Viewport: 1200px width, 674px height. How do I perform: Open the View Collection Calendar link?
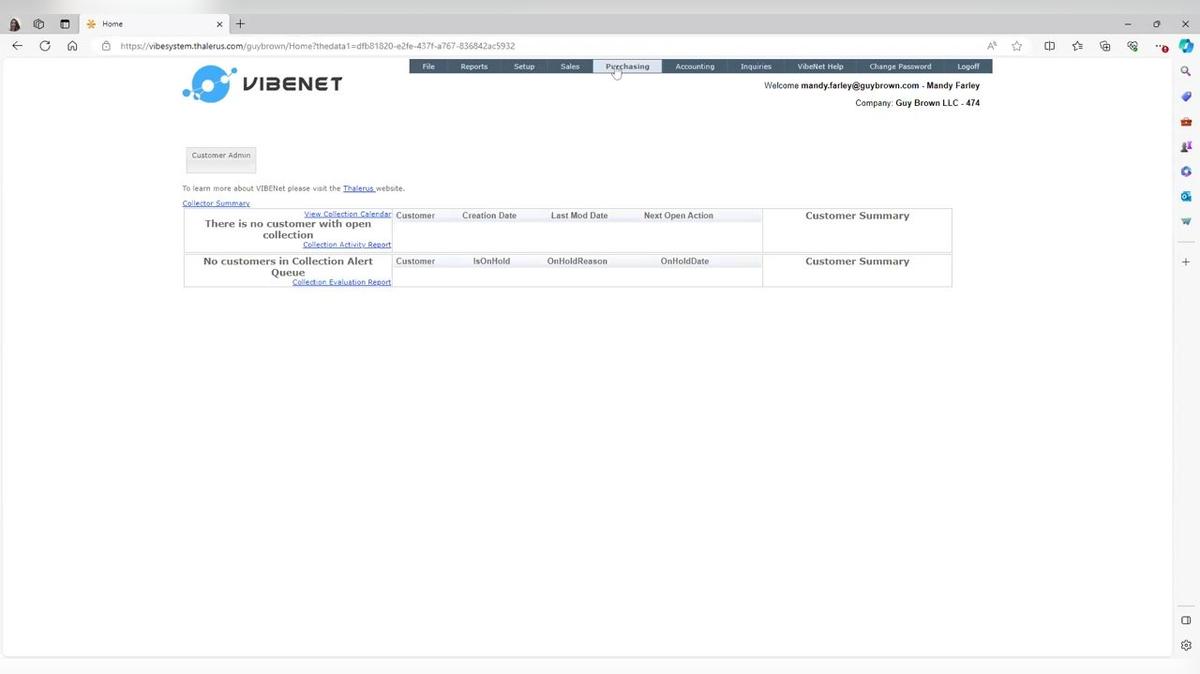click(347, 214)
